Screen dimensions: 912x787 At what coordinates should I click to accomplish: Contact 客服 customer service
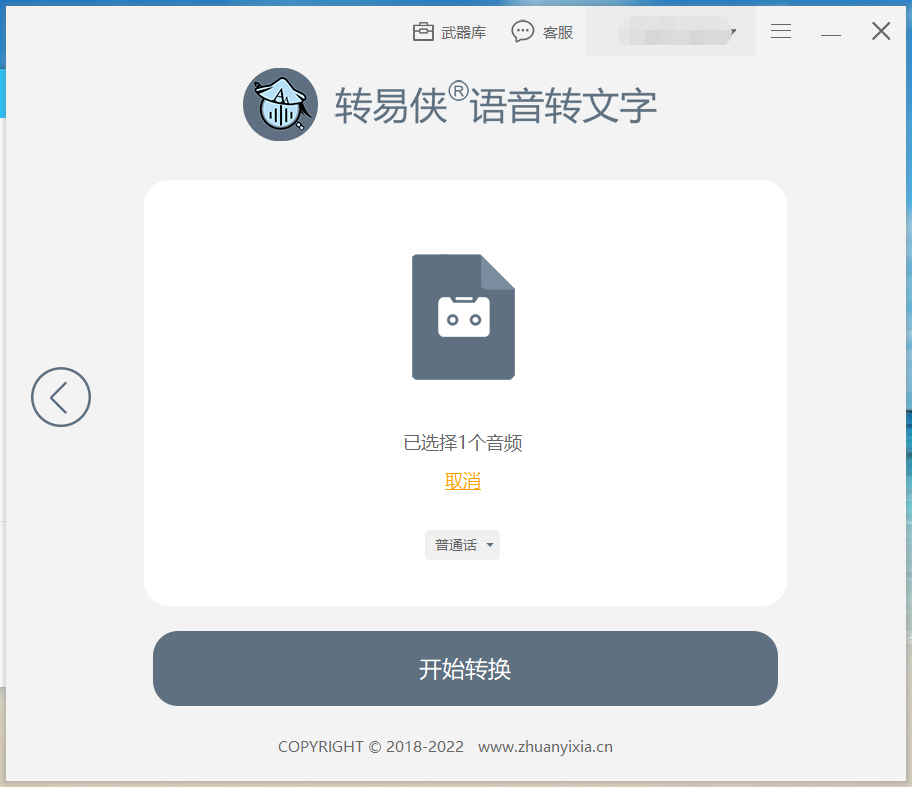click(x=542, y=32)
